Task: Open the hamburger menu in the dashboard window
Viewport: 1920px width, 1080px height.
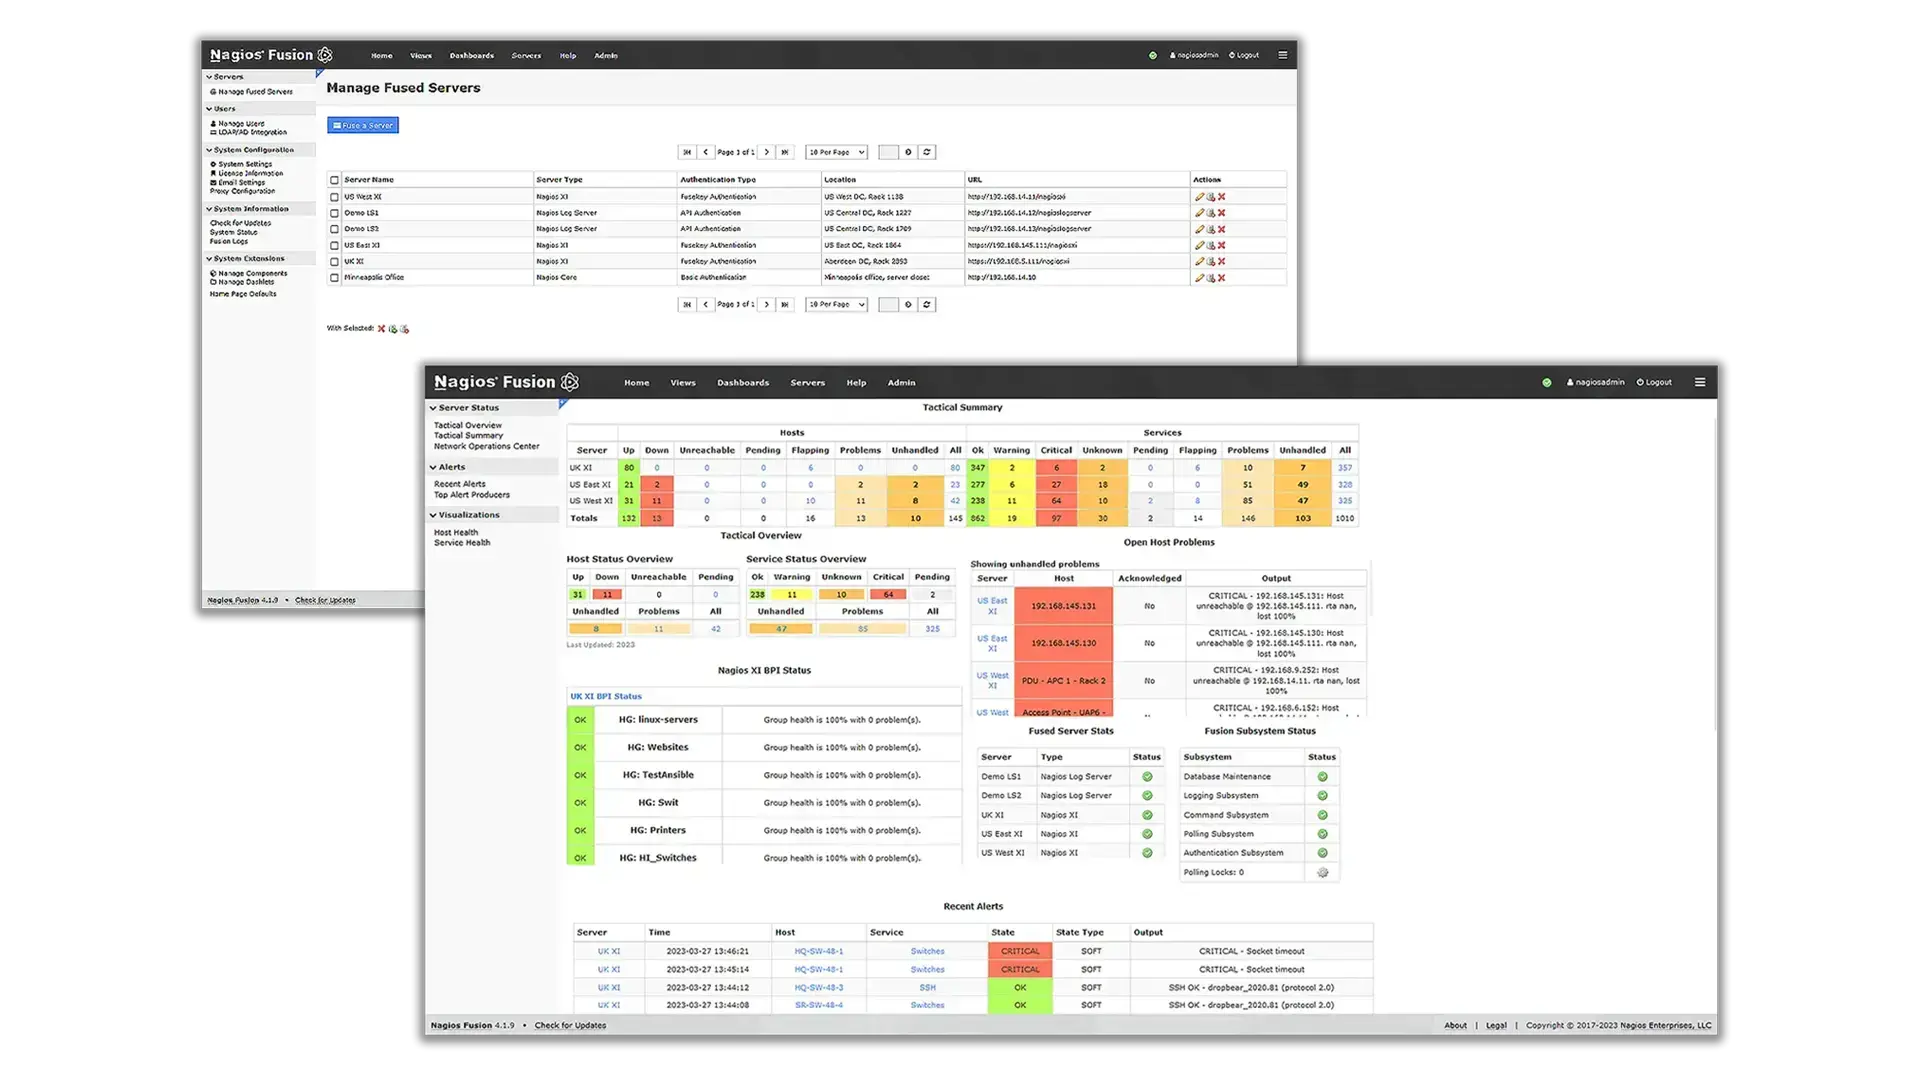Action: point(1700,382)
